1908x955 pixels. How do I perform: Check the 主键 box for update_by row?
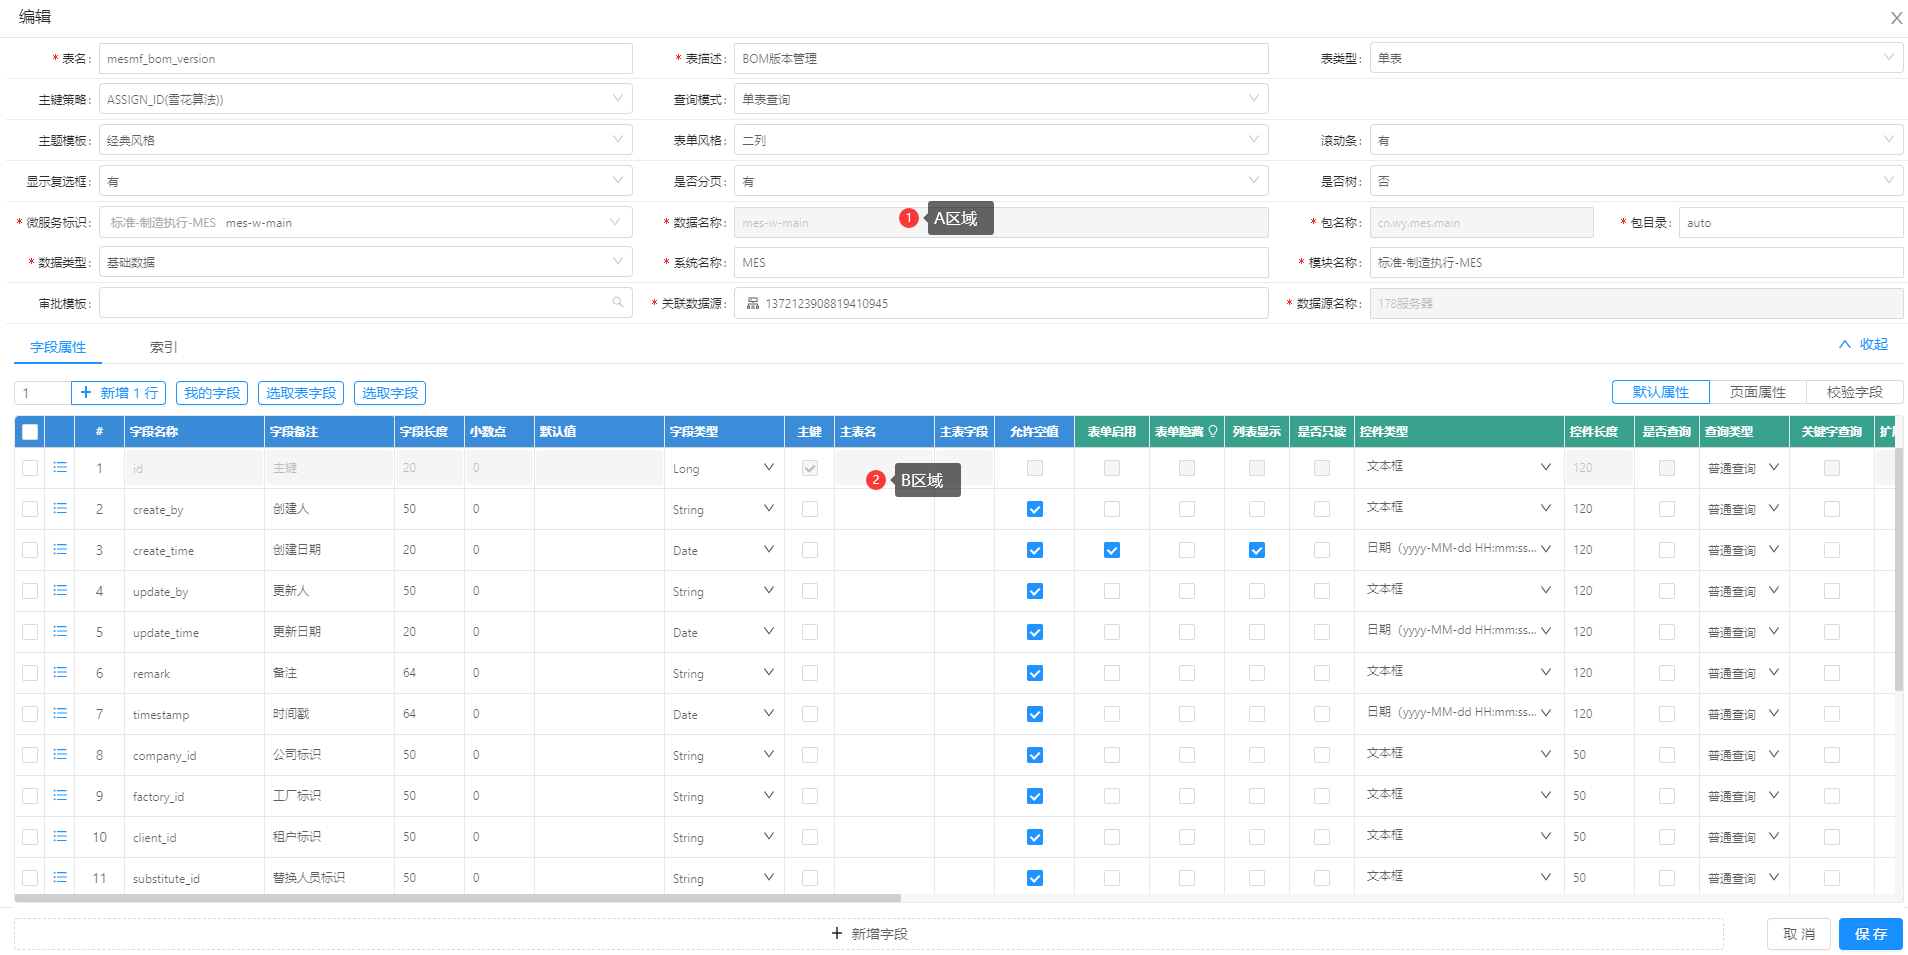[x=810, y=591]
